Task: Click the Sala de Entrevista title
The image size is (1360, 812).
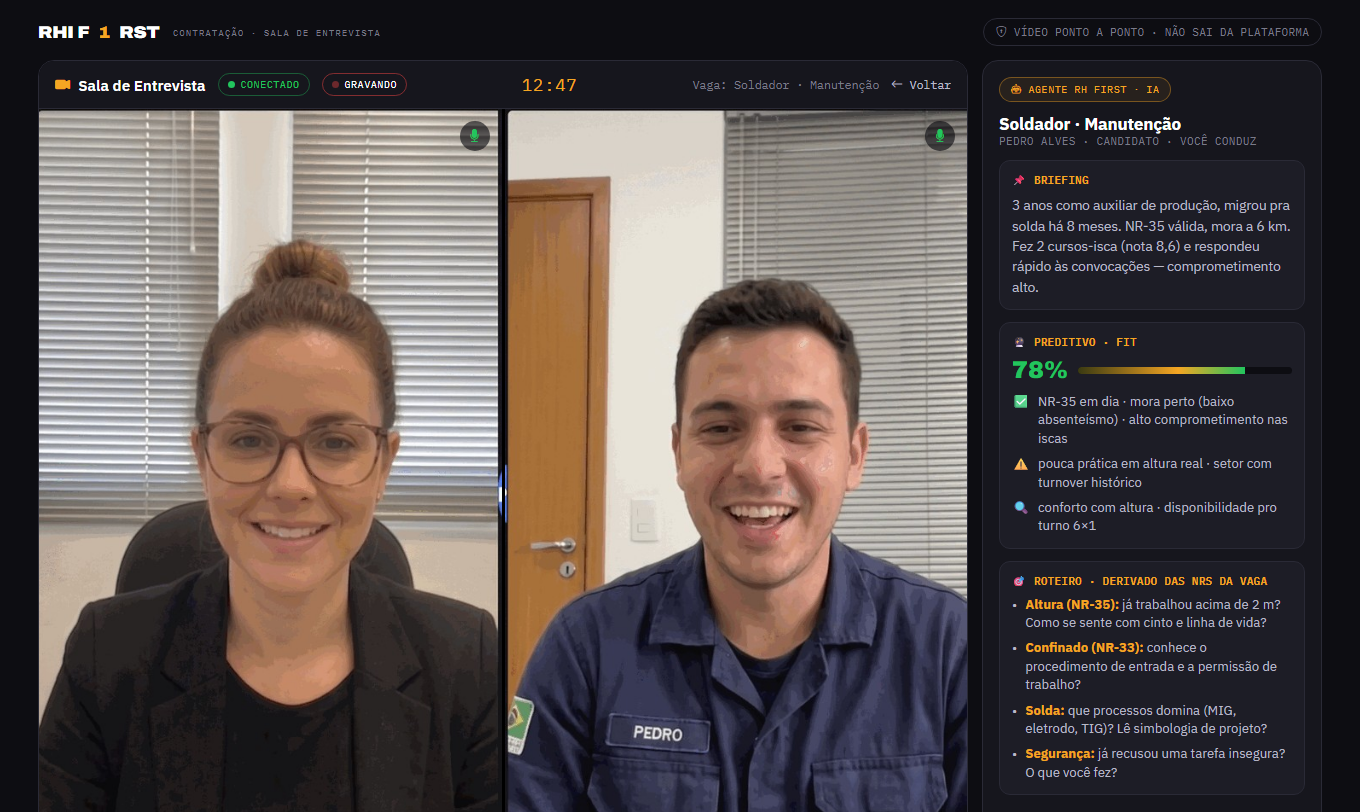Action: [142, 85]
